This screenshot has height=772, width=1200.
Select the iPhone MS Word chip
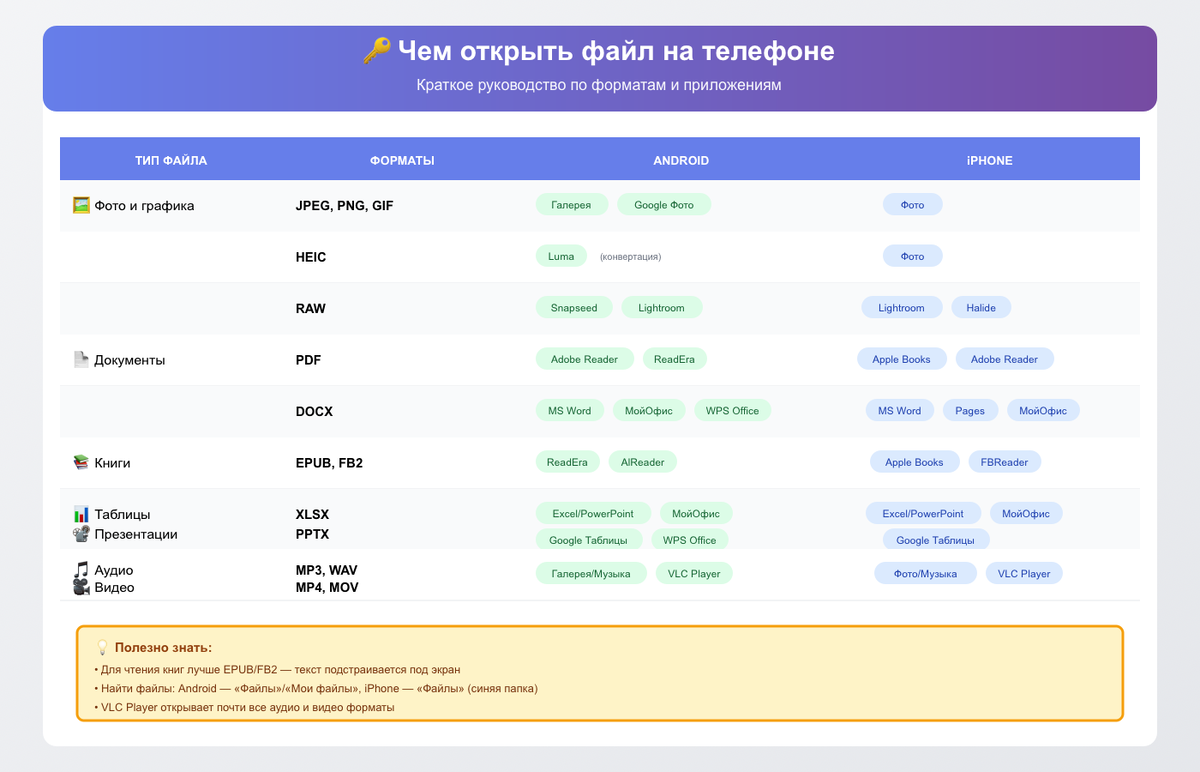[899, 411]
